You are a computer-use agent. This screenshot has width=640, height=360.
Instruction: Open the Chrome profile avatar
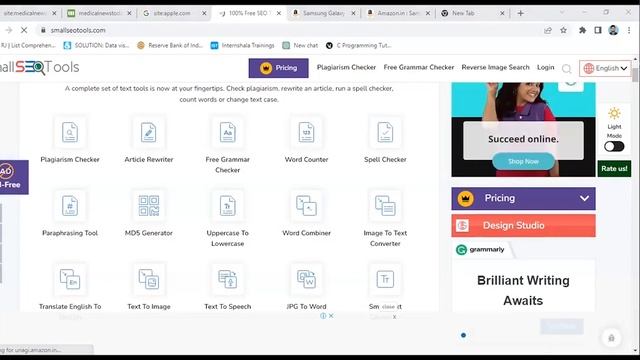613,30
